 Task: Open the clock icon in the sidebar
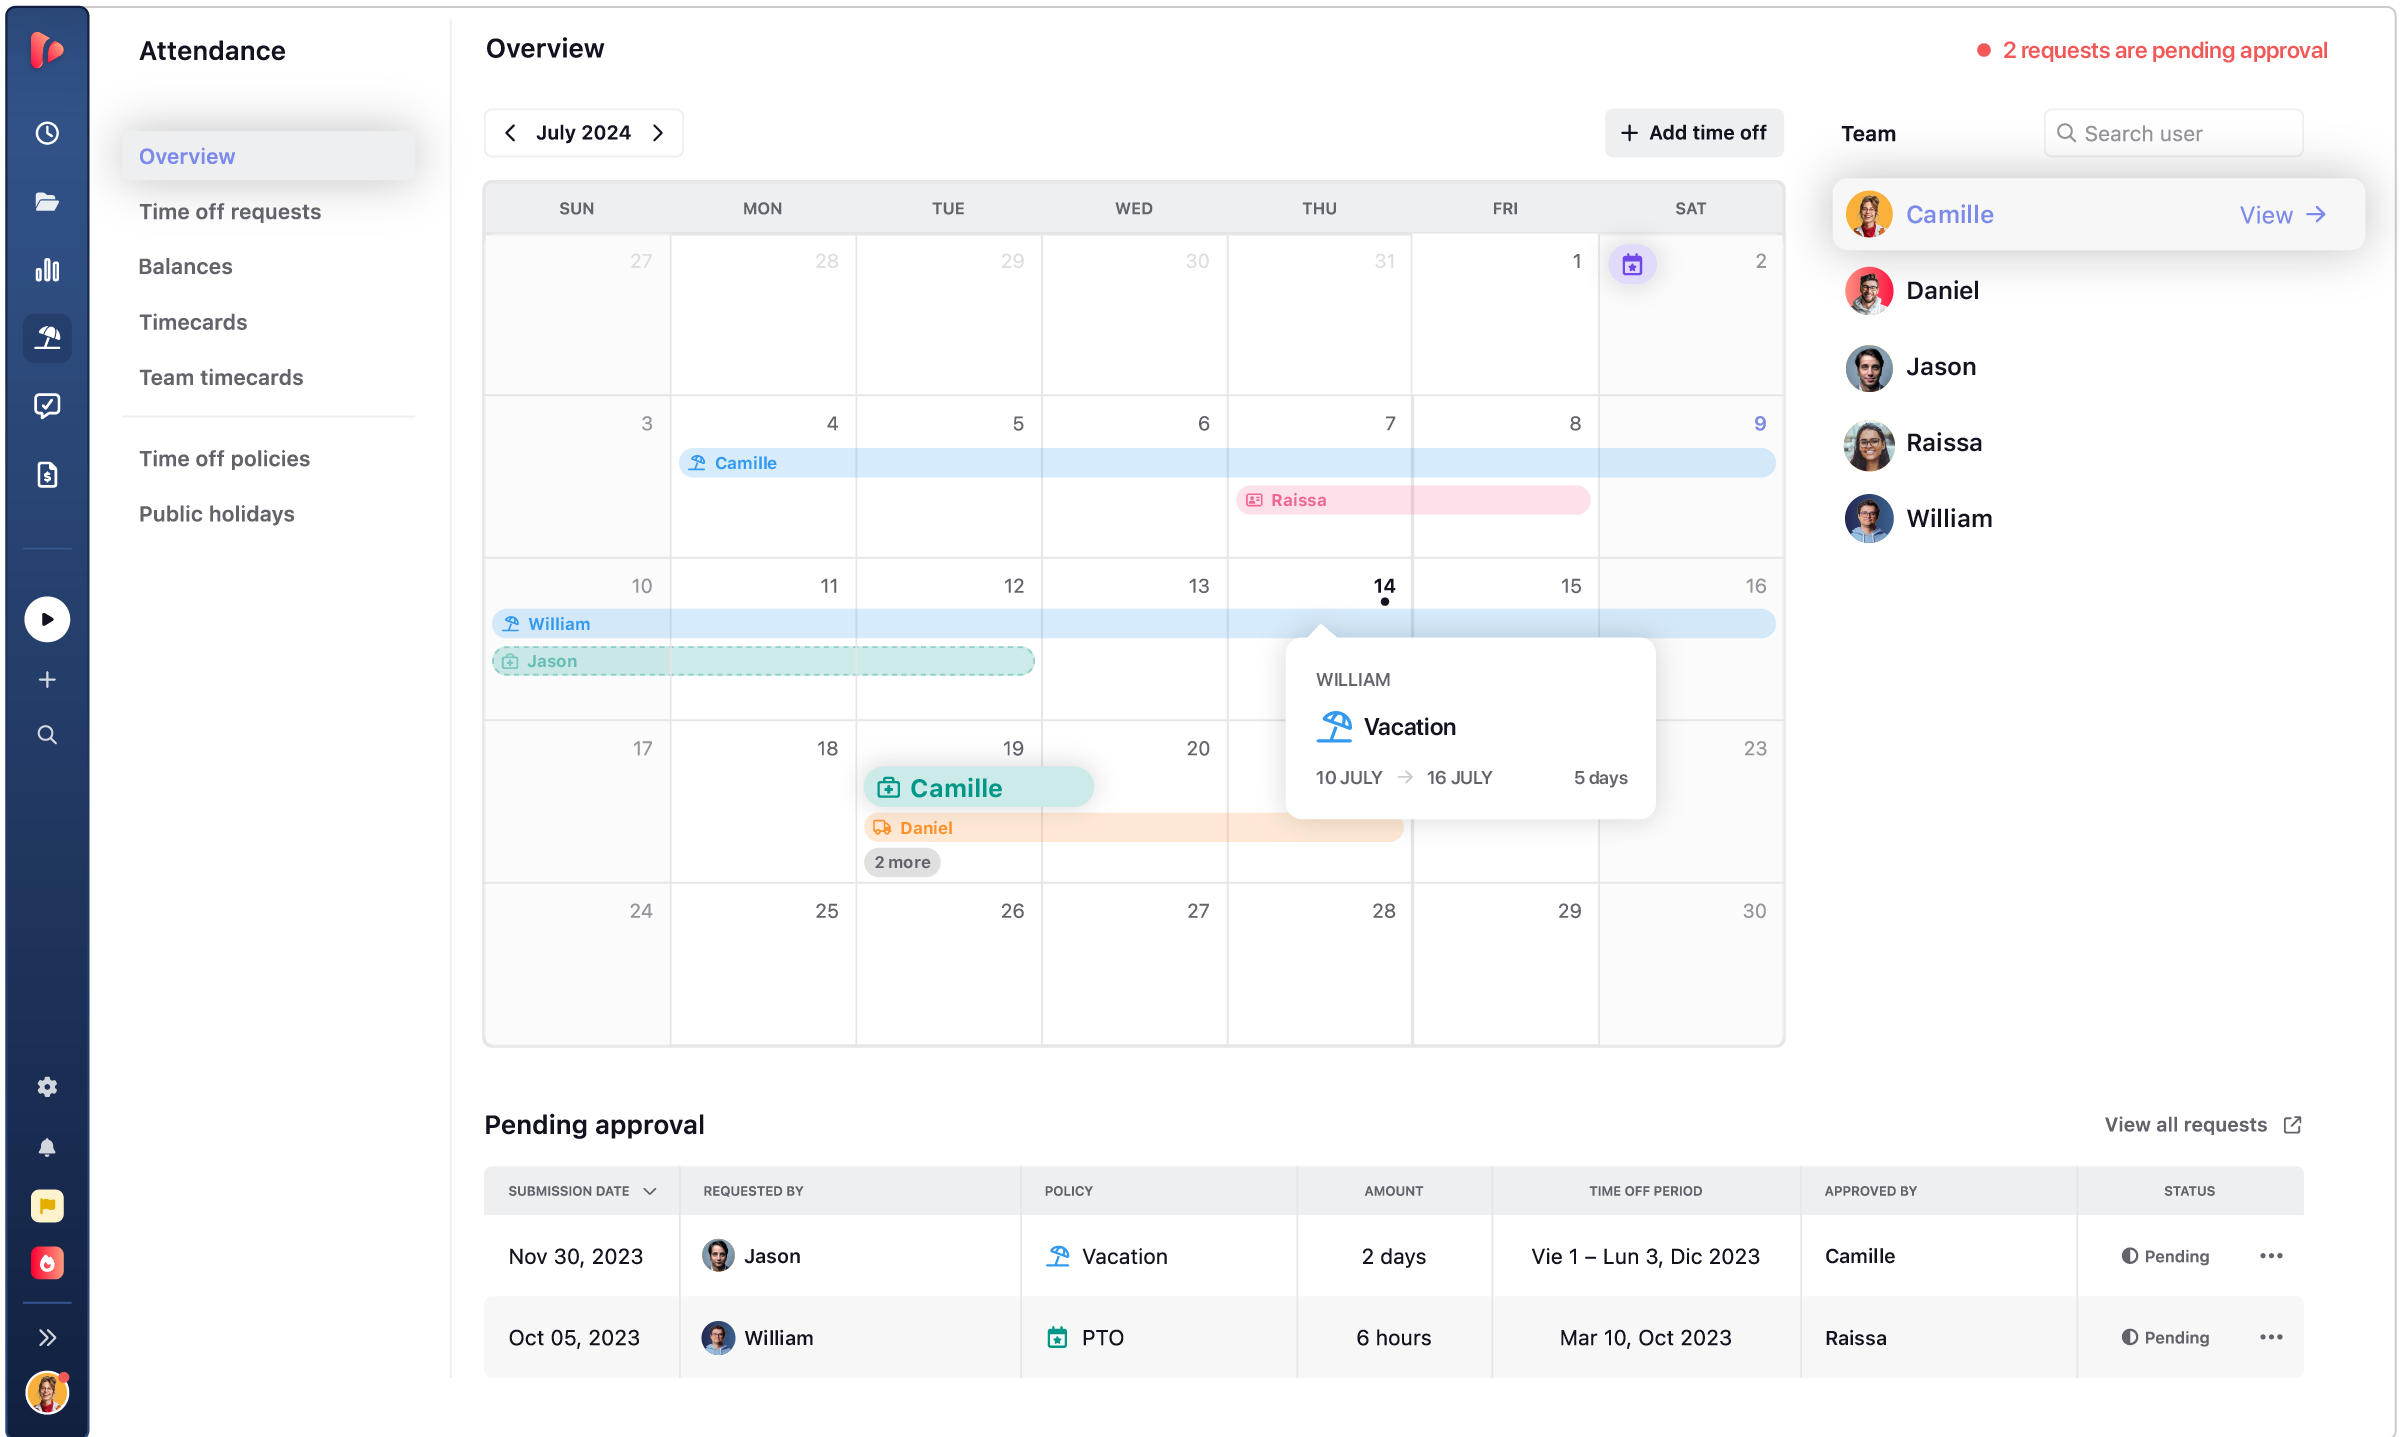[x=47, y=133]
